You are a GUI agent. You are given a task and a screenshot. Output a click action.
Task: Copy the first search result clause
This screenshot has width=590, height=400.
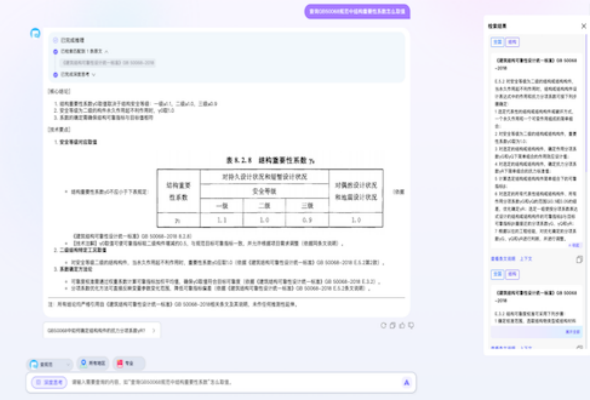tap(579, 259)
